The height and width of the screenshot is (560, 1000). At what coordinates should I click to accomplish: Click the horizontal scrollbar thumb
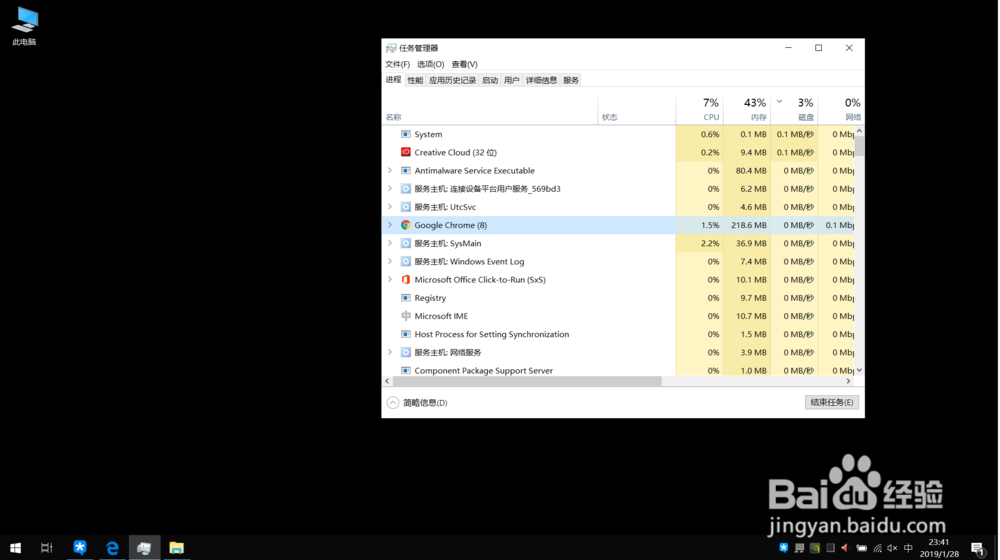527,381
